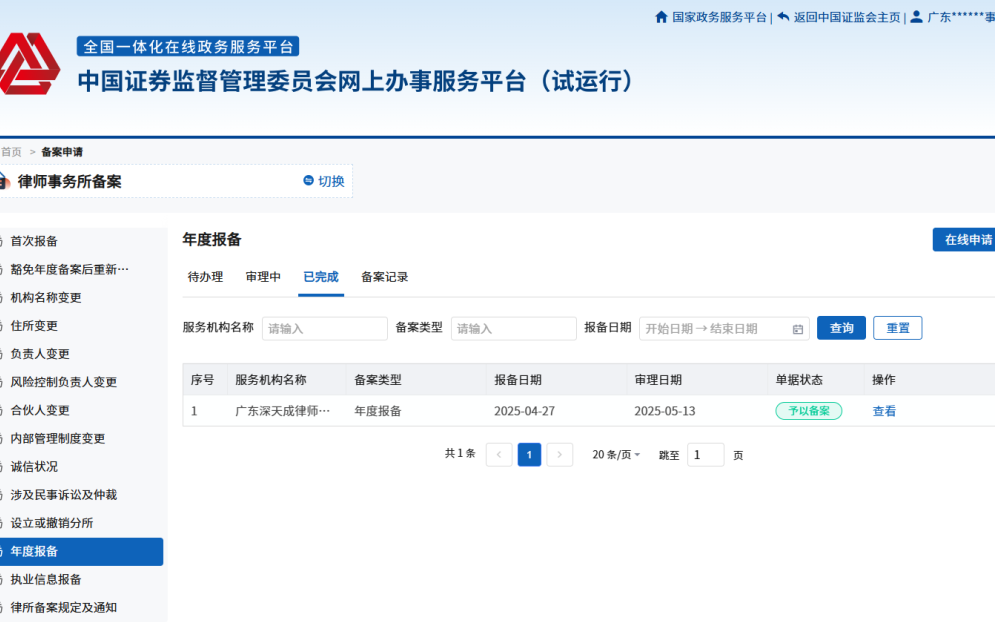
Task: Click the 予以备案 status tag
Action: click(x=808, y=411)
